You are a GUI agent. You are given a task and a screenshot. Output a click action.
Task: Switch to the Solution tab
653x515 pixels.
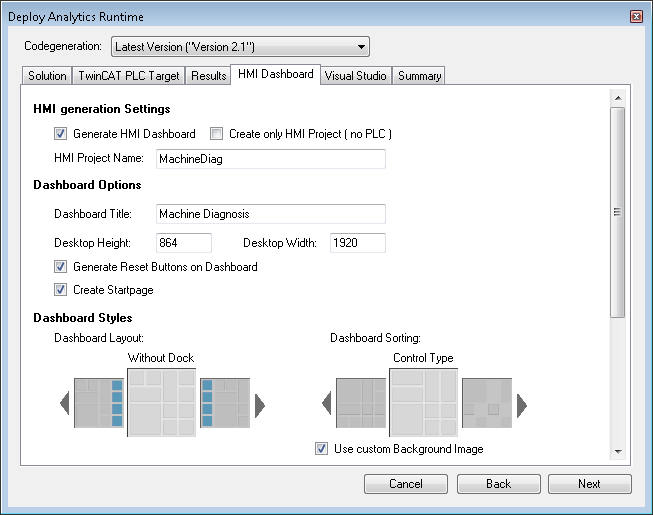(x=47, y=76)
